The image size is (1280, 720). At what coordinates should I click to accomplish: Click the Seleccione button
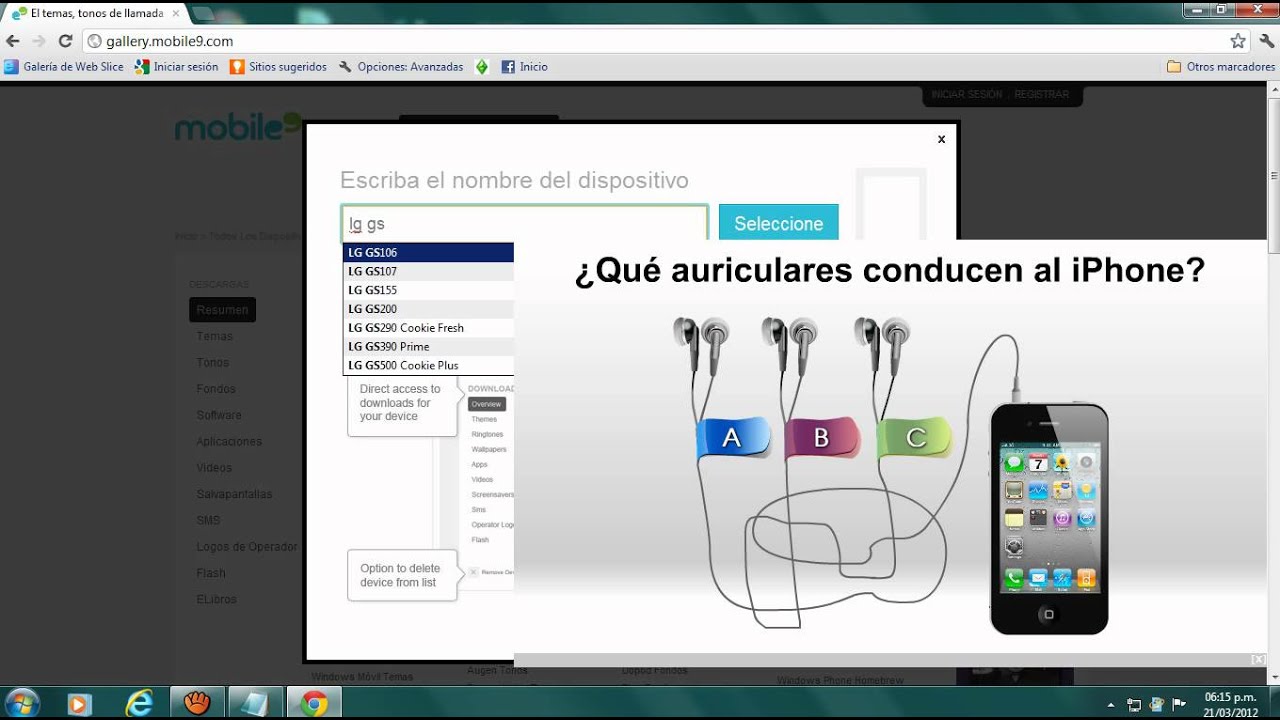coord(778,224)
